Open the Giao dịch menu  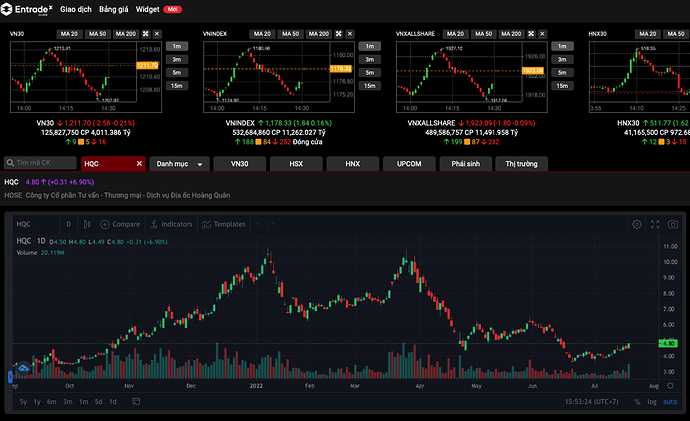pyautogui.click(x=77, y=8)
